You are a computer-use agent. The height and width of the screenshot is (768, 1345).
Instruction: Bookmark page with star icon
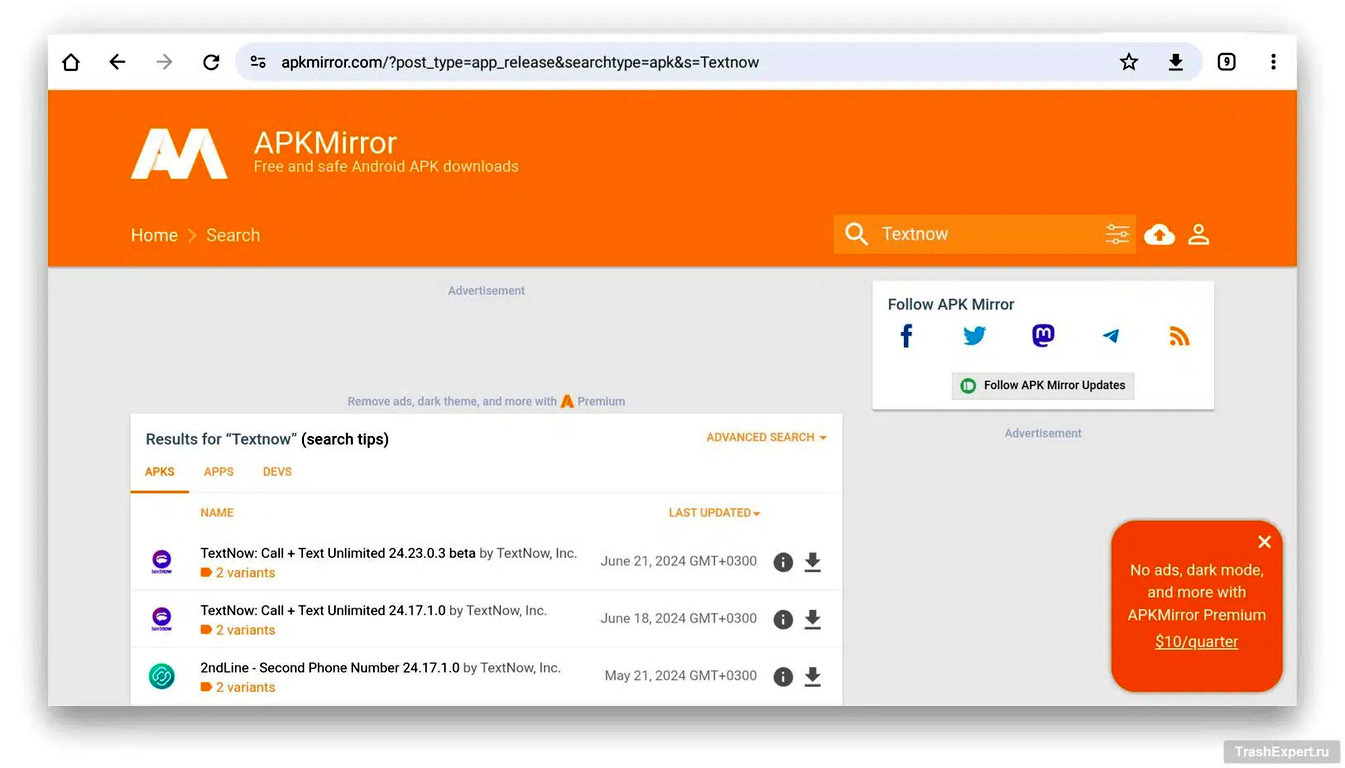1129,62
